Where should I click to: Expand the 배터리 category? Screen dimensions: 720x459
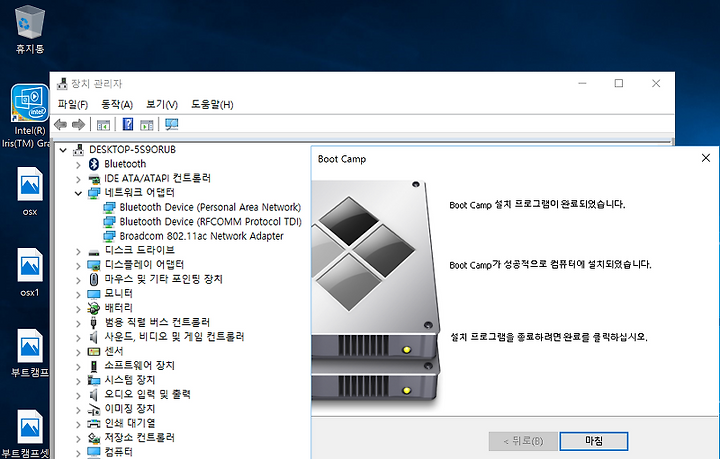(x=78, y=309)
